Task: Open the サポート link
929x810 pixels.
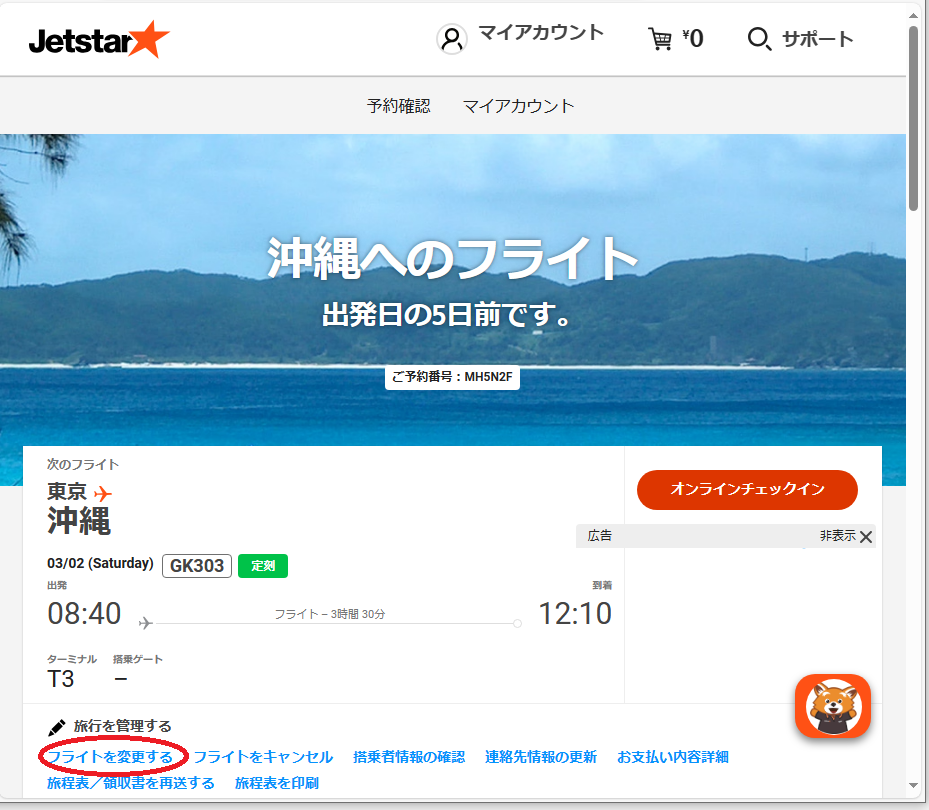Action: (818, 39)
